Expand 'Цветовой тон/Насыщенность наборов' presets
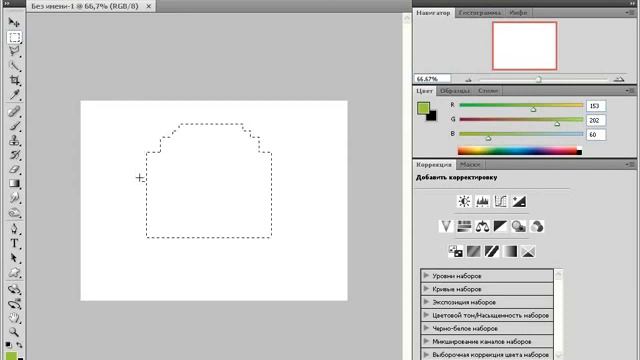640x360 pixels. click(x=426, y=315)
